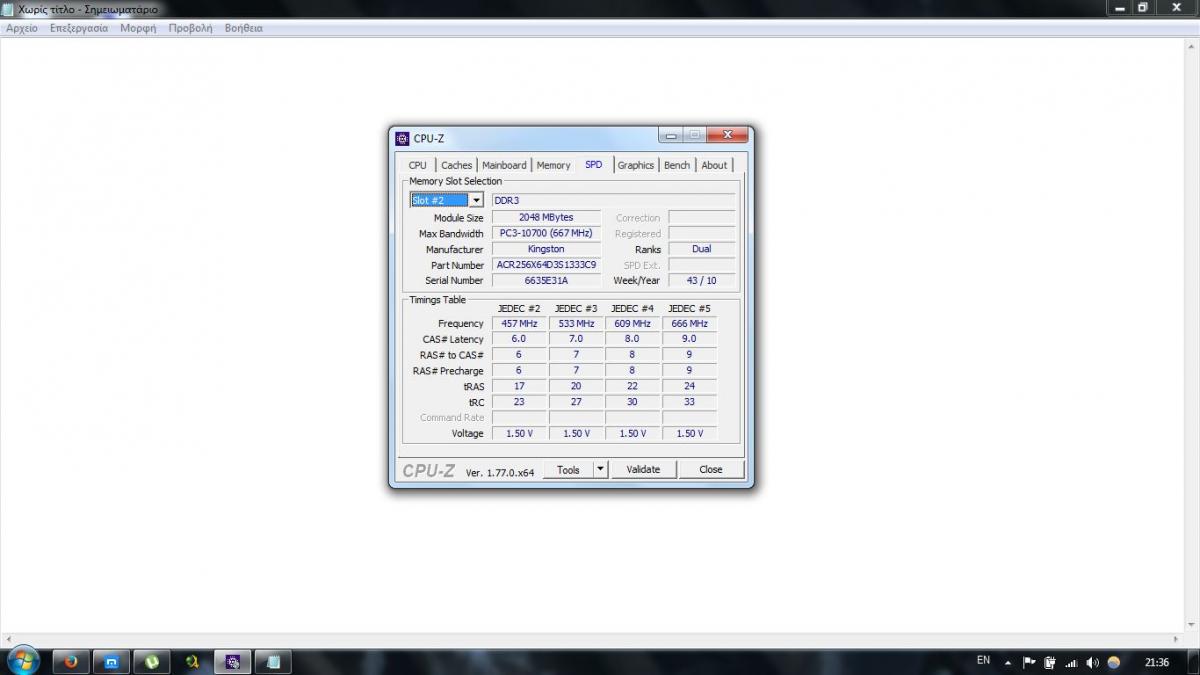Open the 21:36 taskbar clock
This screenshot has height=675, width=1200.
coord(1157,662)
